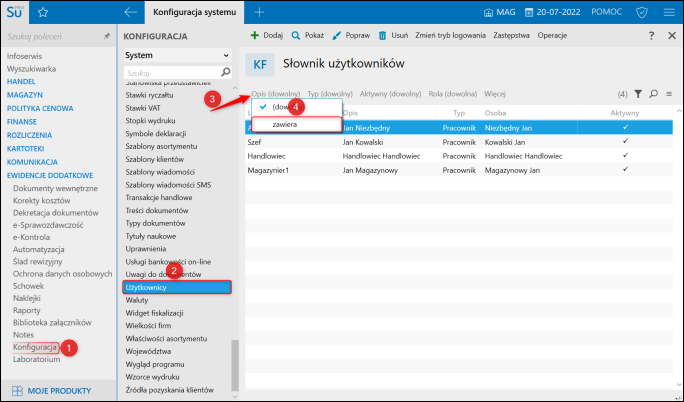Image resolution: width=684 pixels, height=402 pixels.
Task: Click the KF dictionary badge
Action: (x=260, y=65)
